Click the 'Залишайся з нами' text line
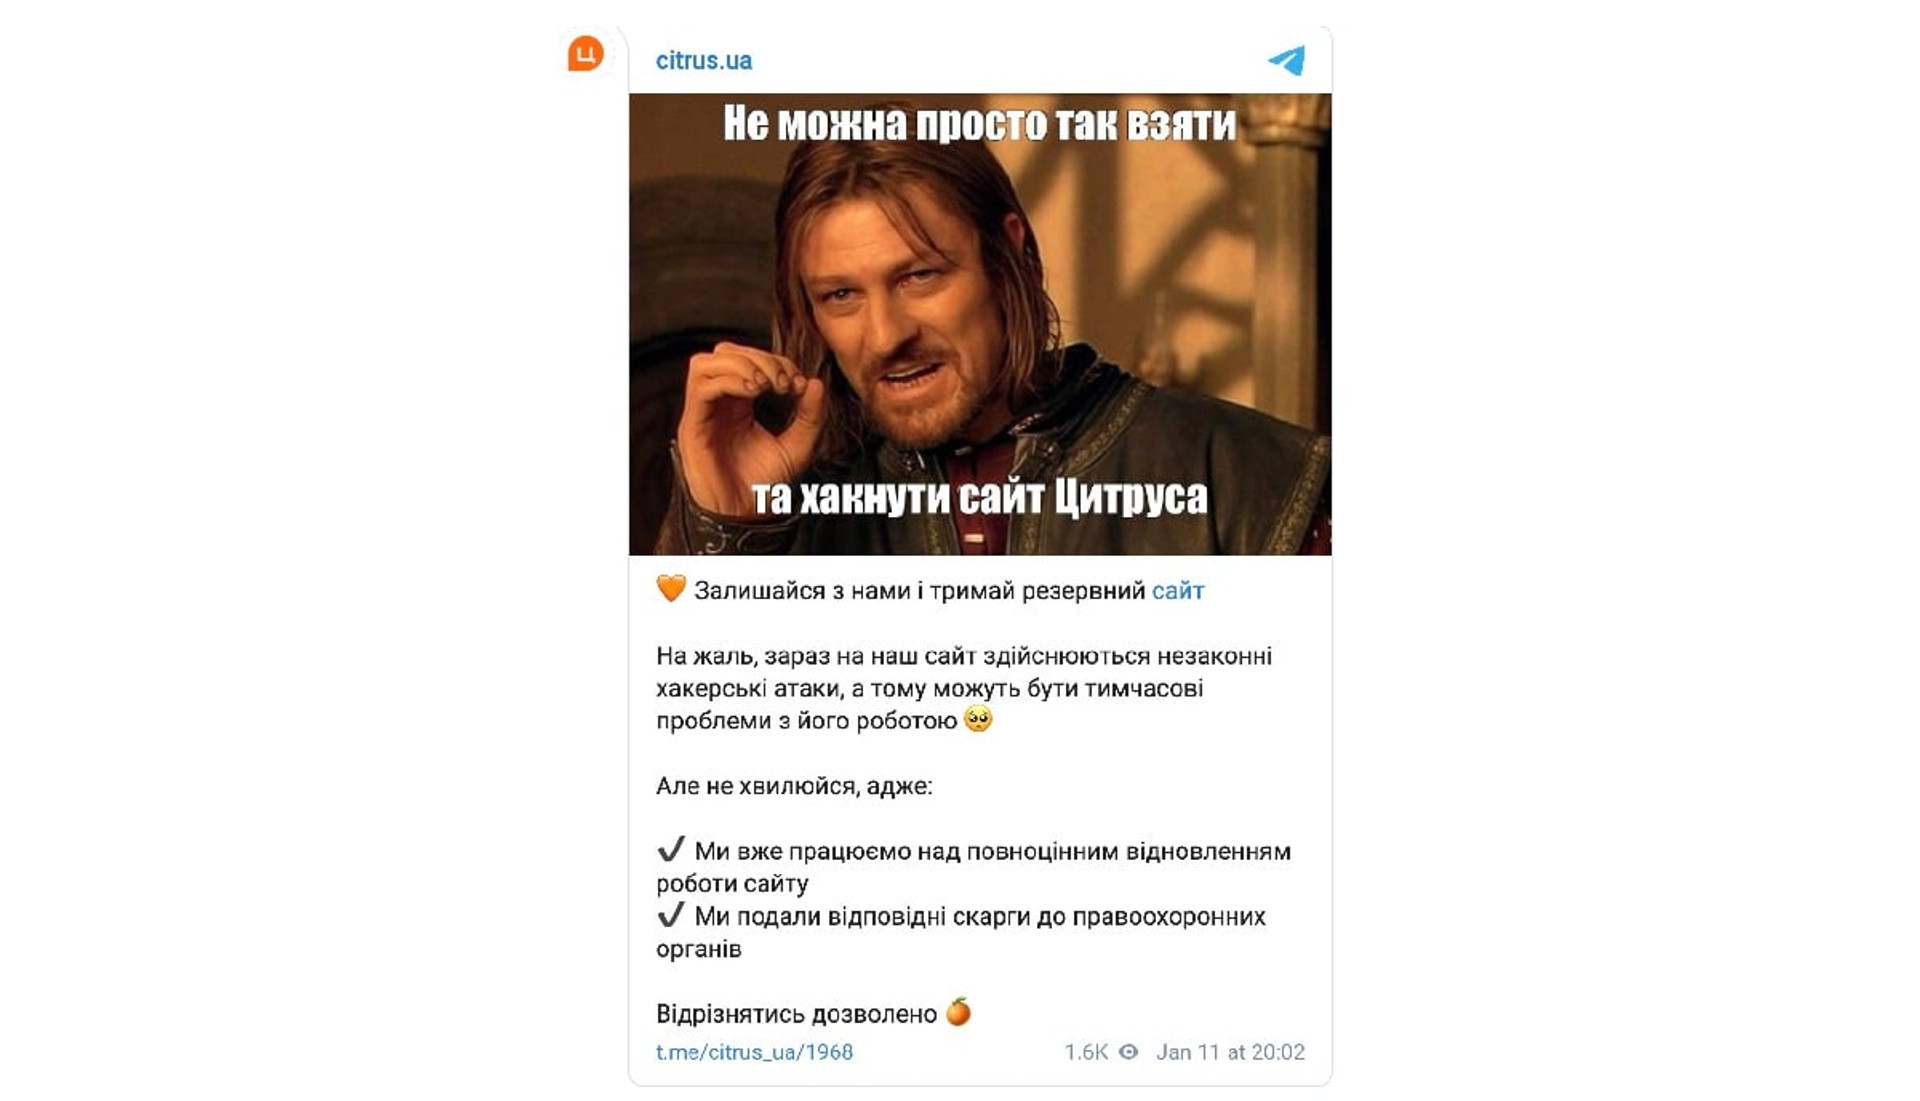The width and height of the screenshot is (1920, 1101). (x=930, y=591)
